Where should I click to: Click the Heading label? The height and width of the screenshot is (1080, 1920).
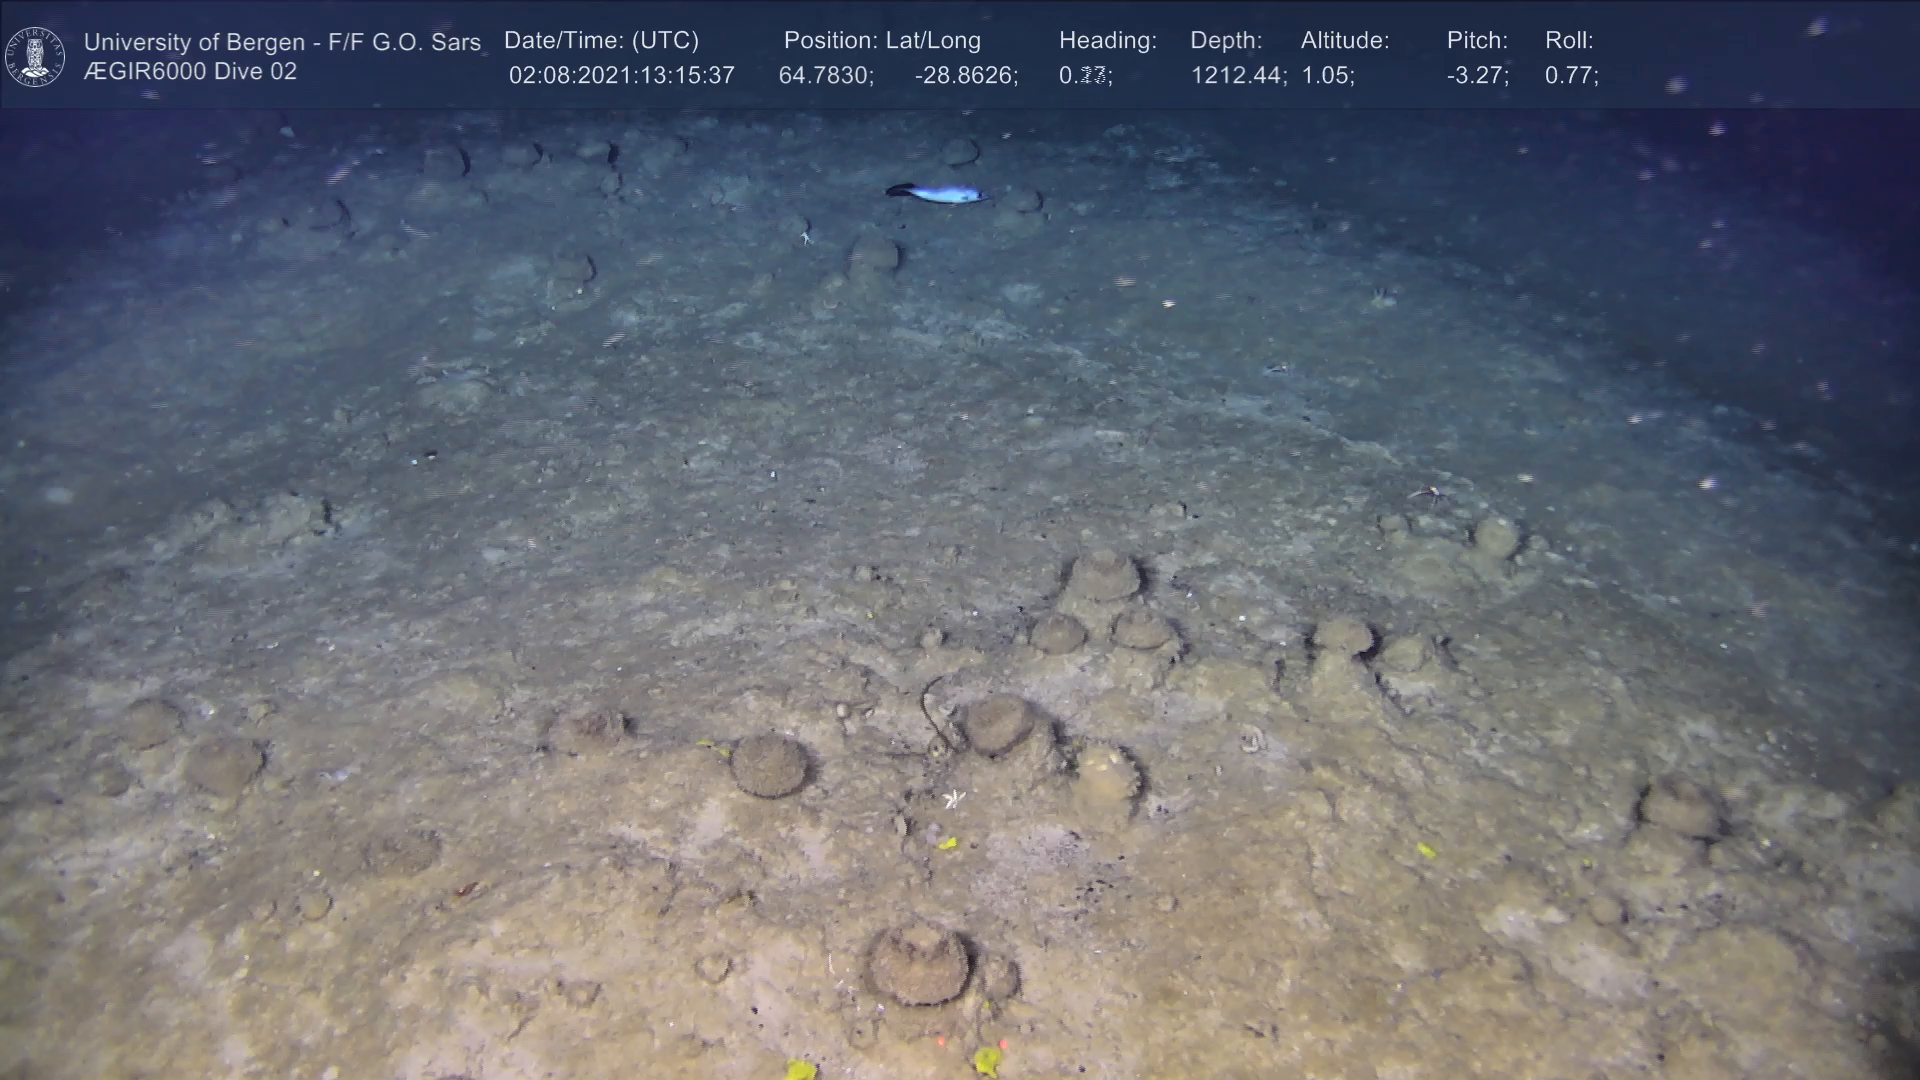[1107, 41]
